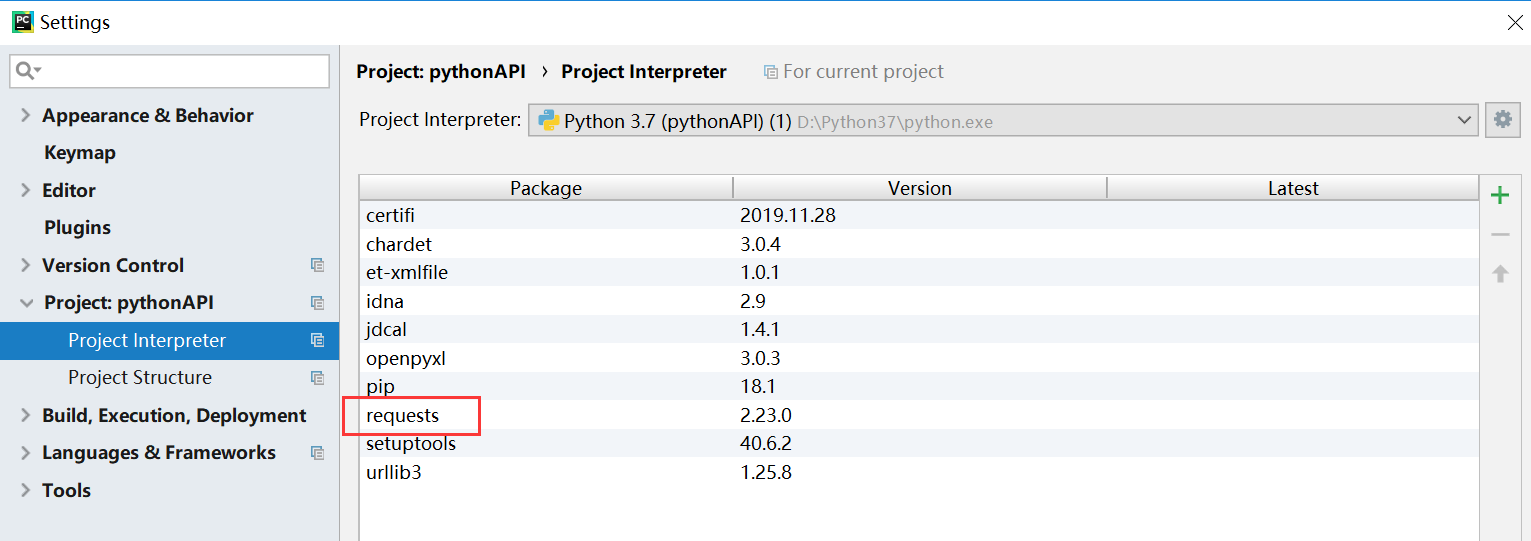This screenshot has height=541, width=1531.
Task: Click the minus uninstall package icon
Action: [1499, 234]
